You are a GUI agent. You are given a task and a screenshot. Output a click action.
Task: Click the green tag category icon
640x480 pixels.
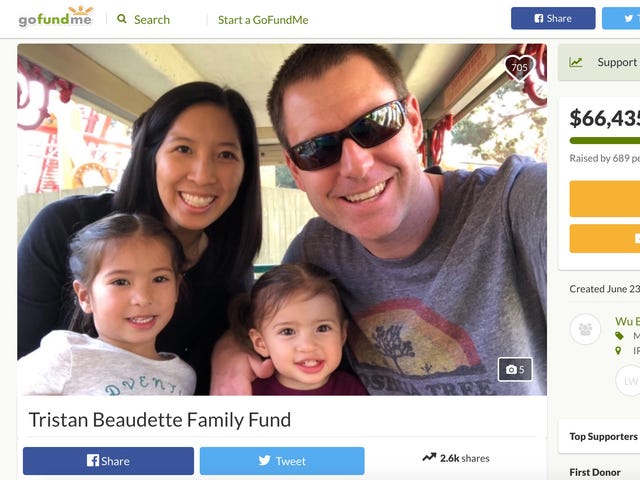[619, 336]
